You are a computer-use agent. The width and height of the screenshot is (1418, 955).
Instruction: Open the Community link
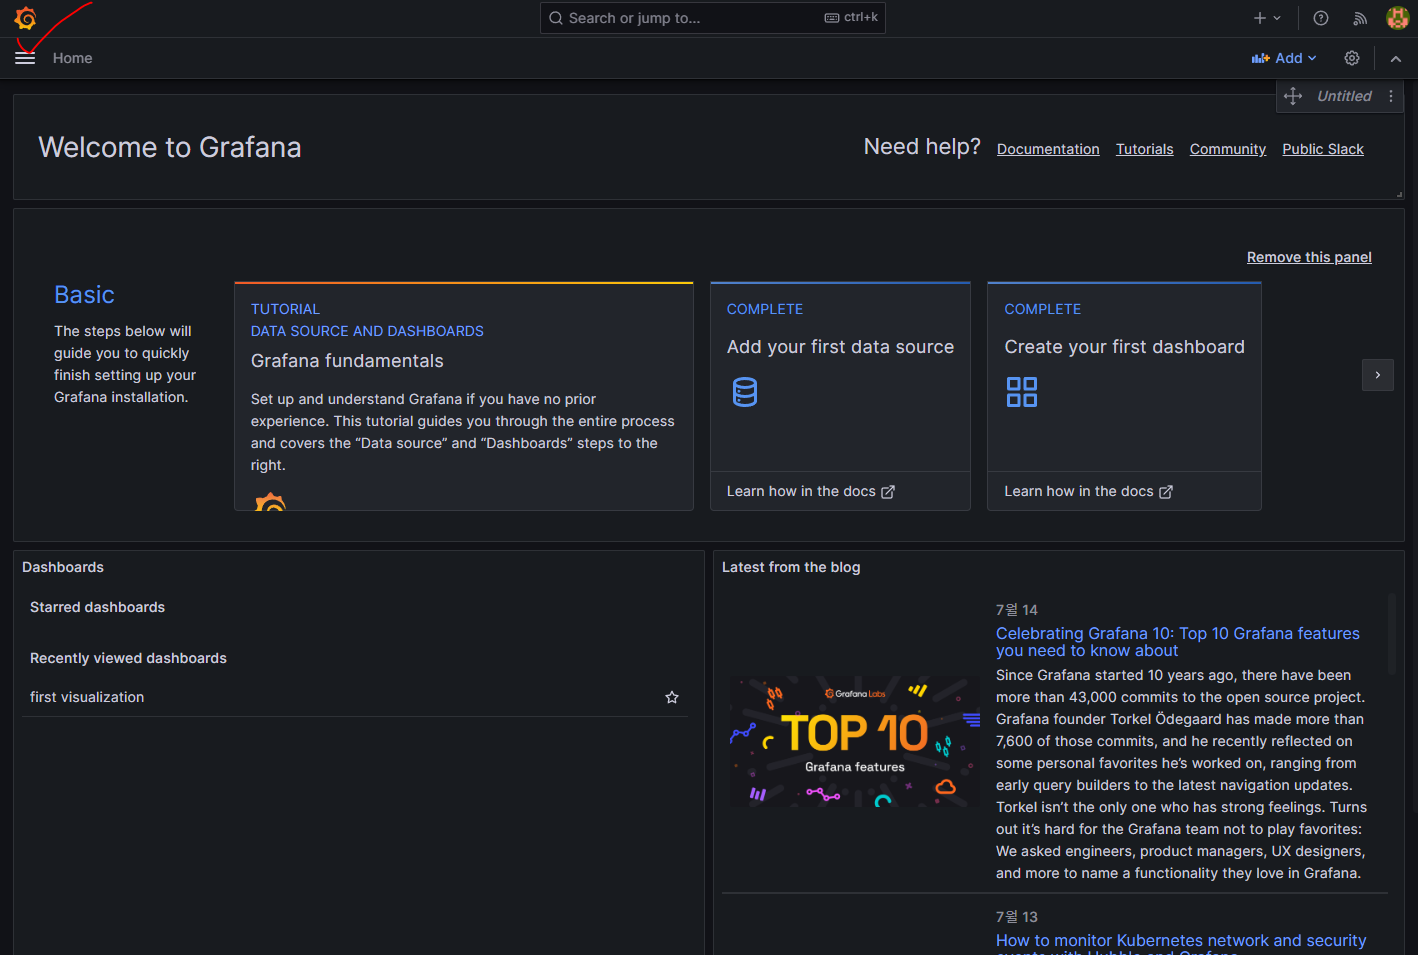tap(1228, 149)
